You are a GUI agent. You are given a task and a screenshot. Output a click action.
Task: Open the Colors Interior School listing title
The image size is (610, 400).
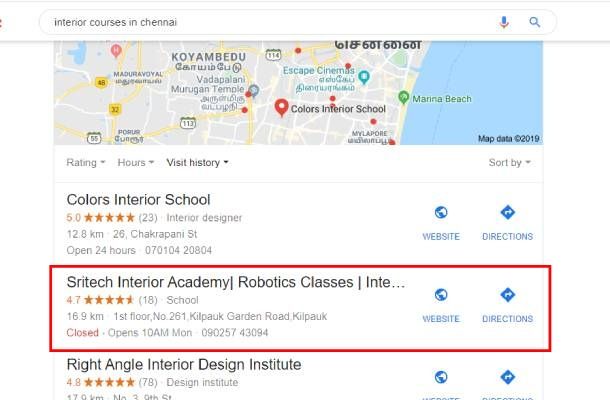coord(138,199)
